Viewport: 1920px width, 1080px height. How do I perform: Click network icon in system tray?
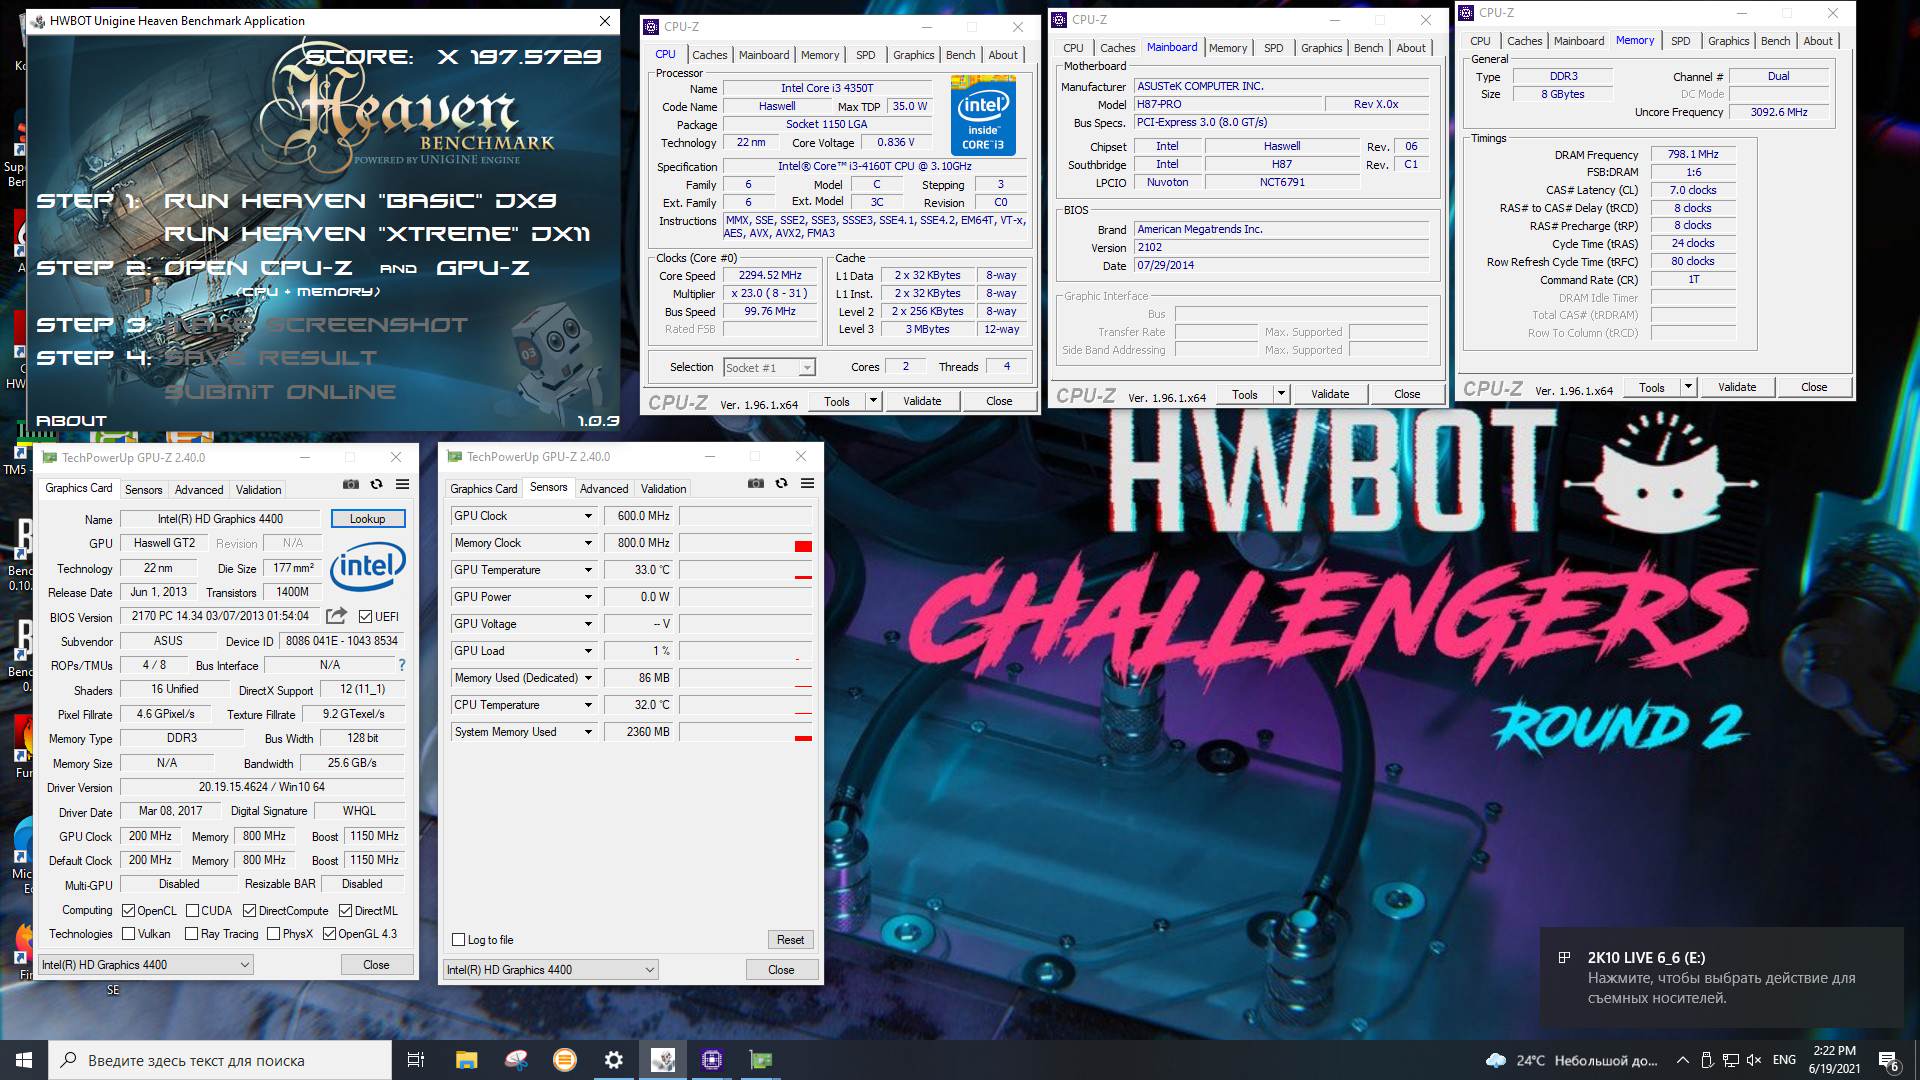[1730, 1060]
